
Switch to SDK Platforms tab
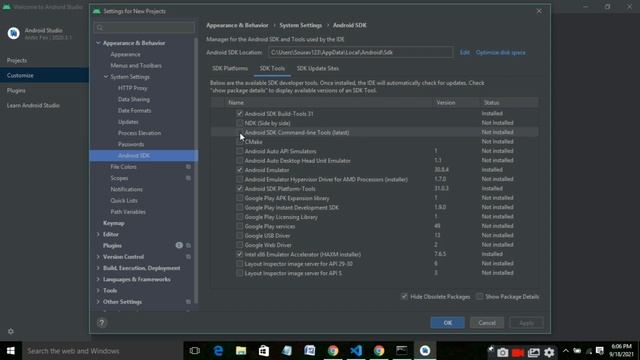point(230,68)
